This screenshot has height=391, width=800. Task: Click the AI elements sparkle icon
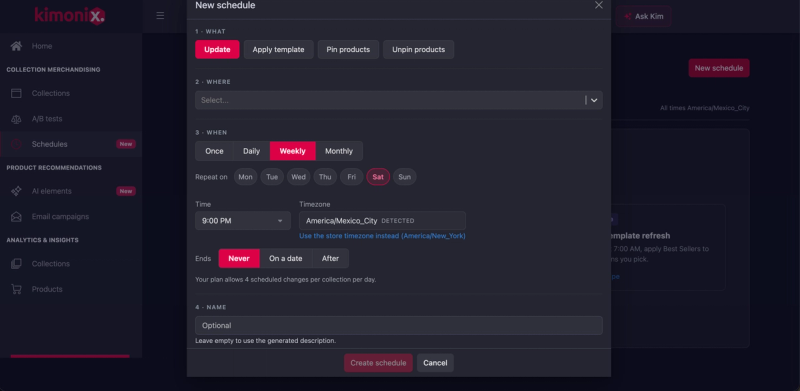point(16,191)
